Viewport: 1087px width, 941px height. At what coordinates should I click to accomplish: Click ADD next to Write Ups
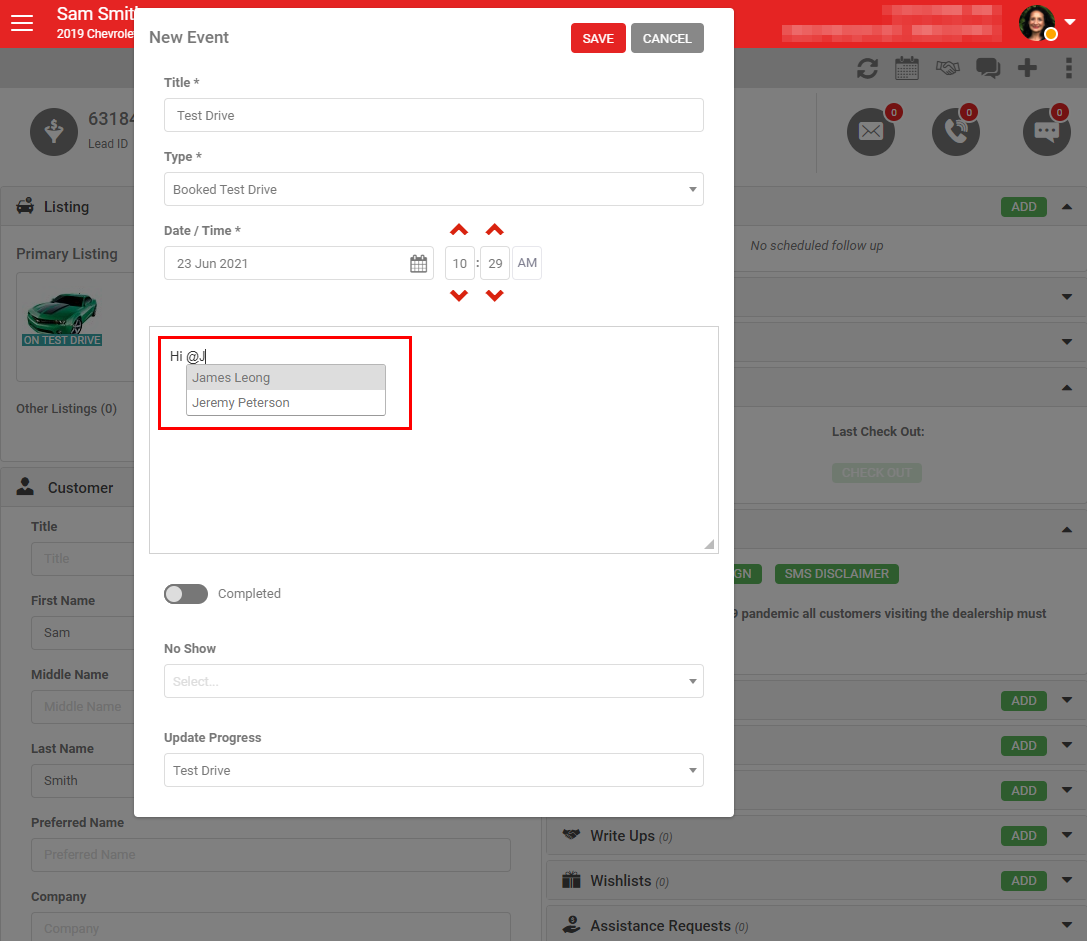(x=1023, y=836)
